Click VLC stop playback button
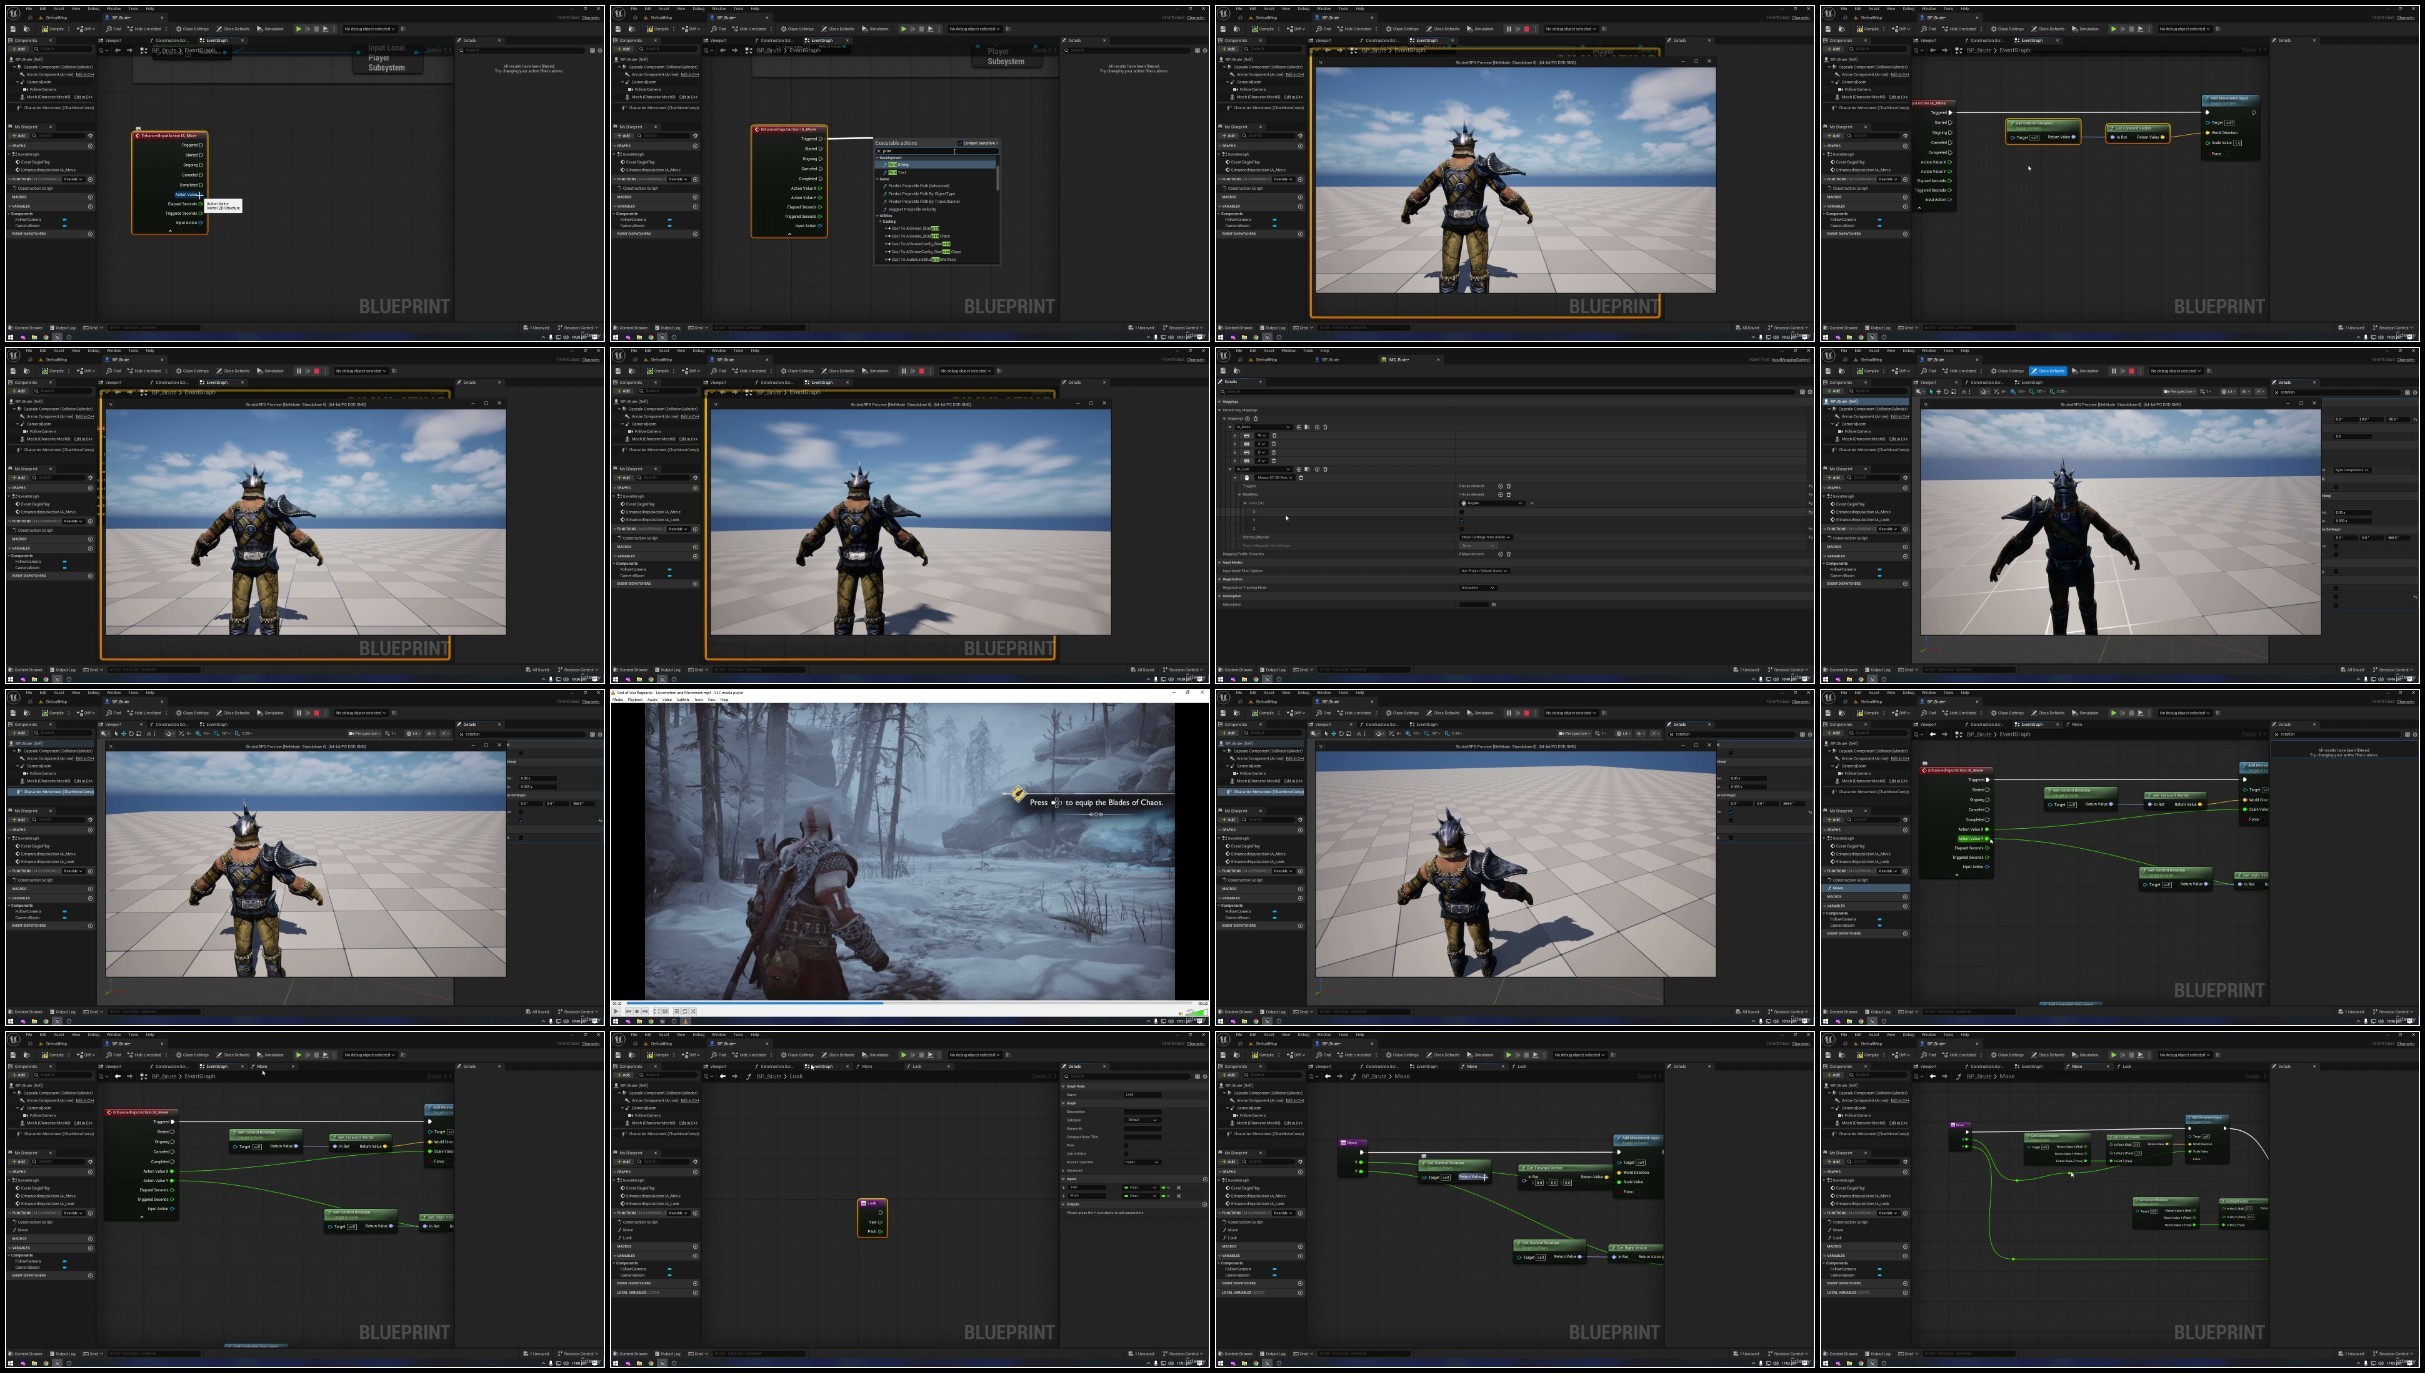 pos(637,1011)
